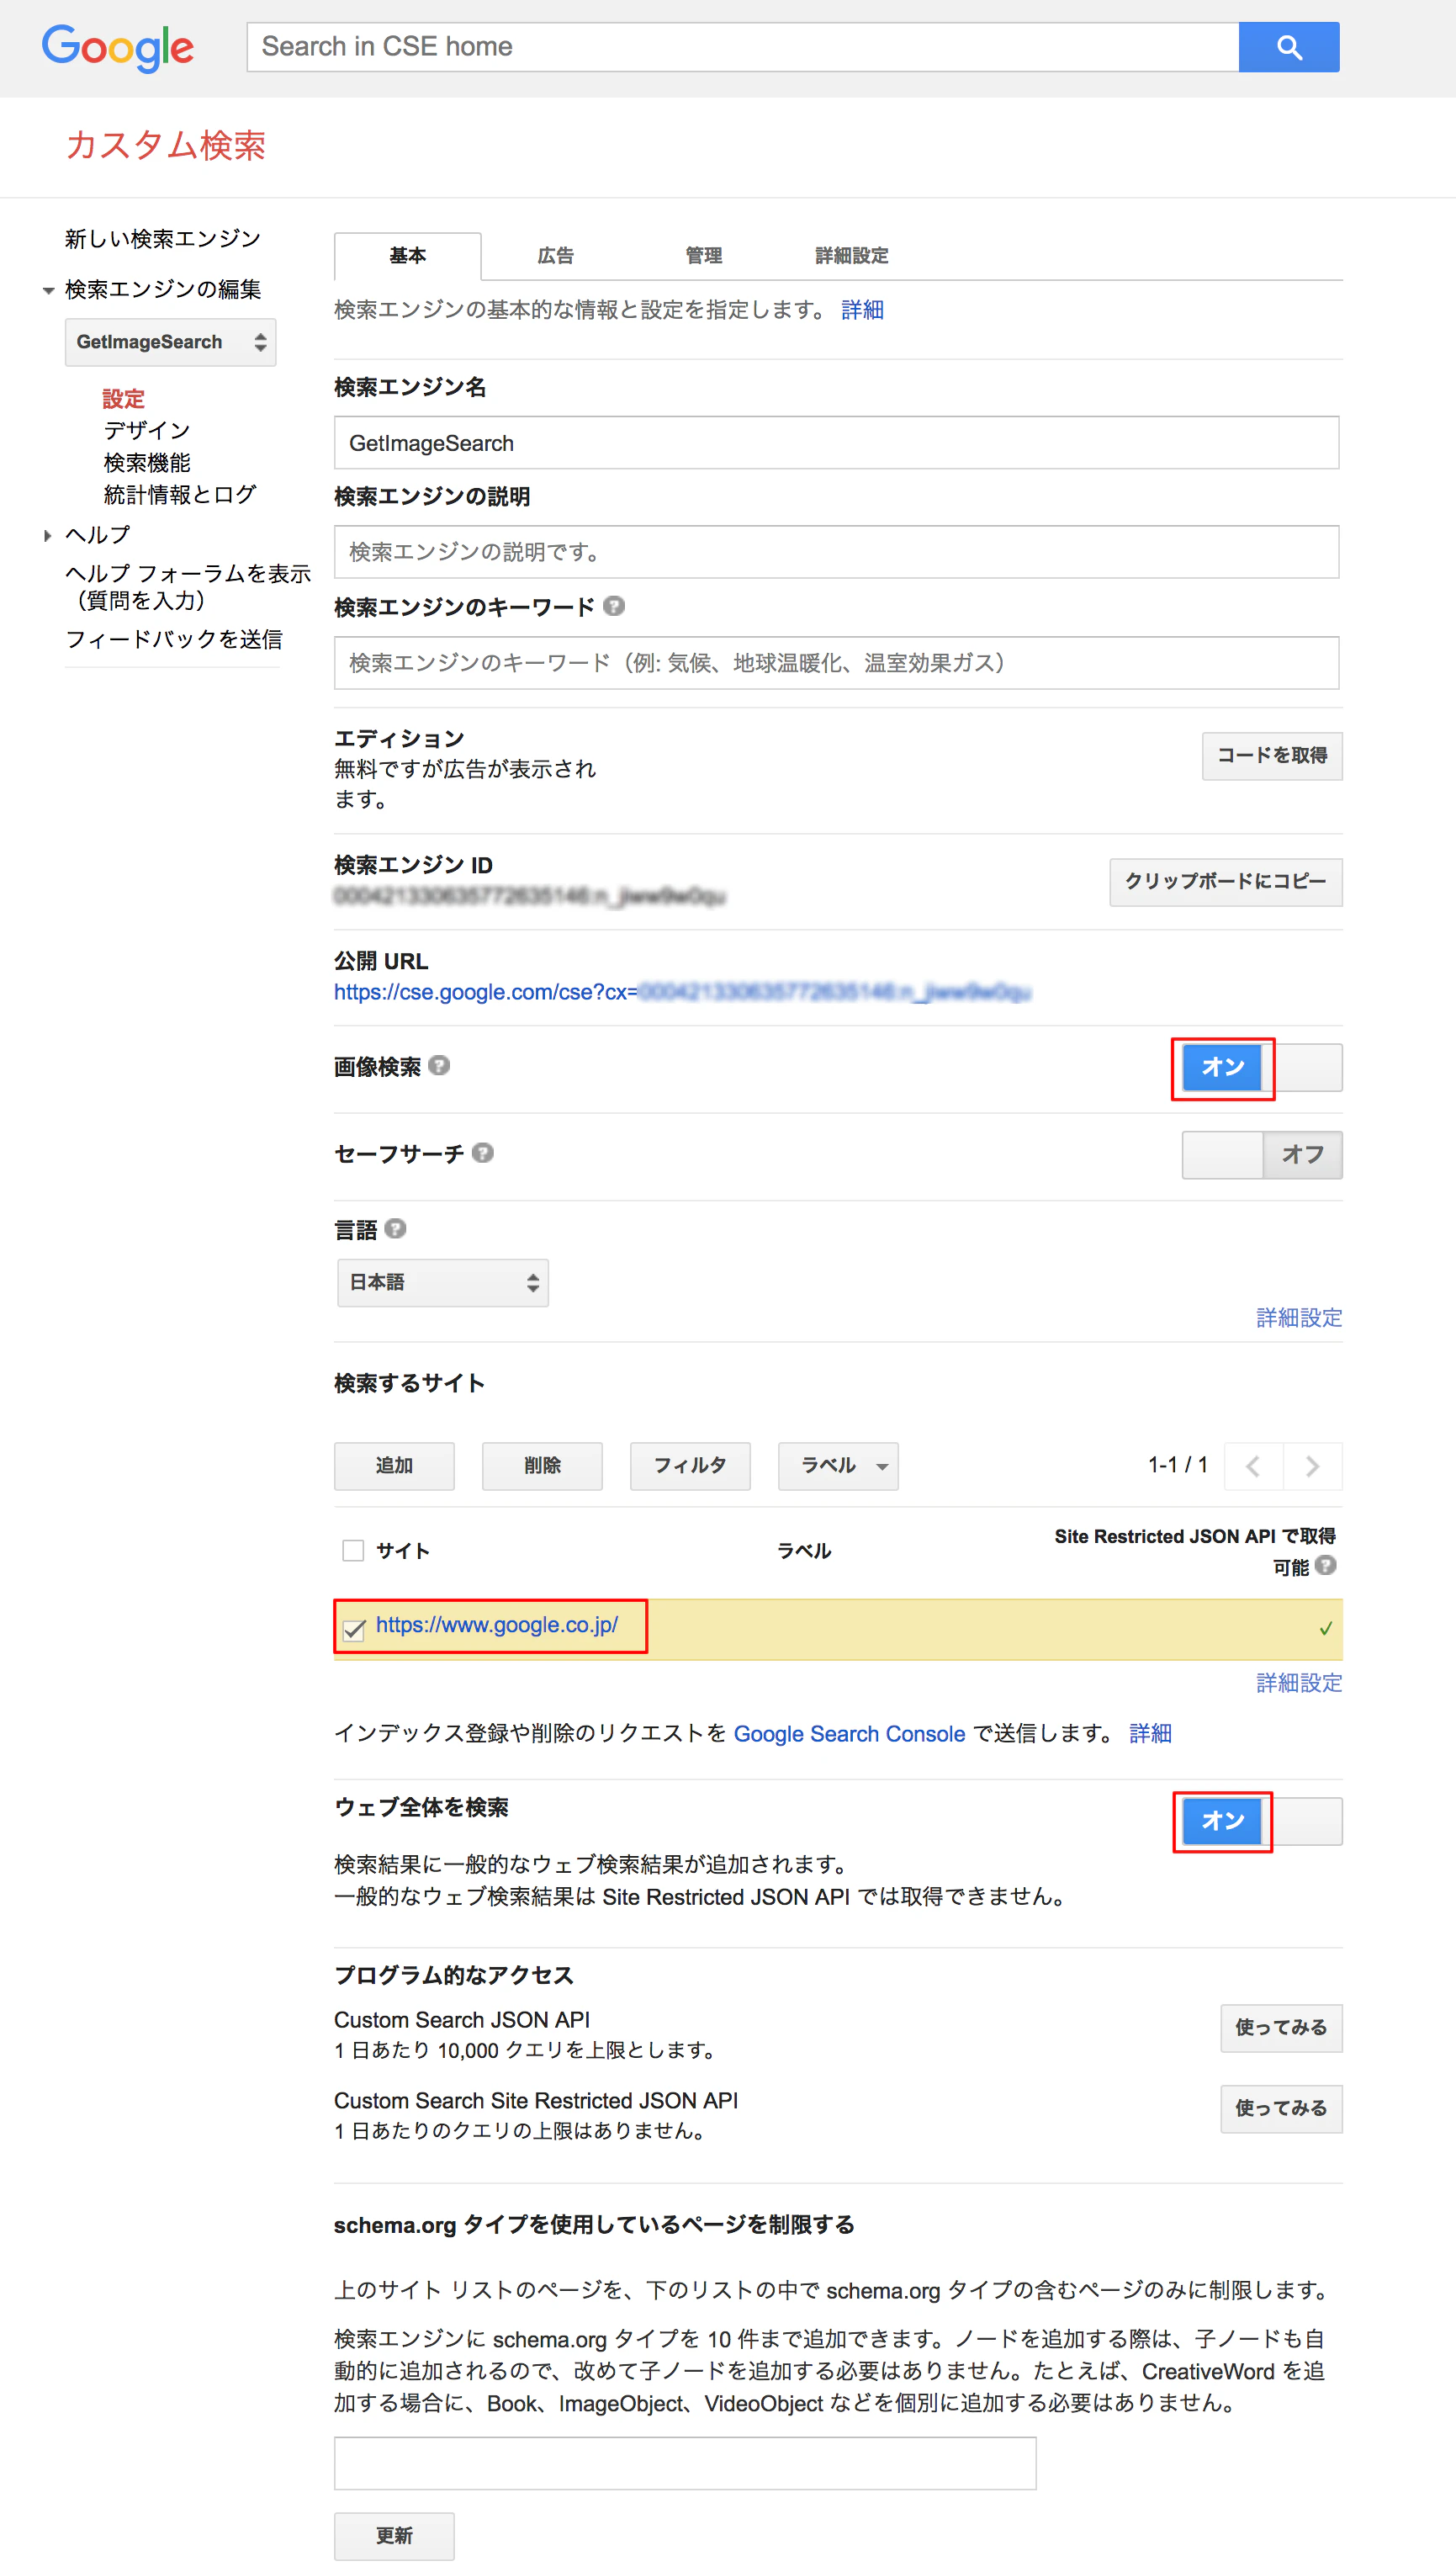Click the Google logo at the top left

click(117, 48)
